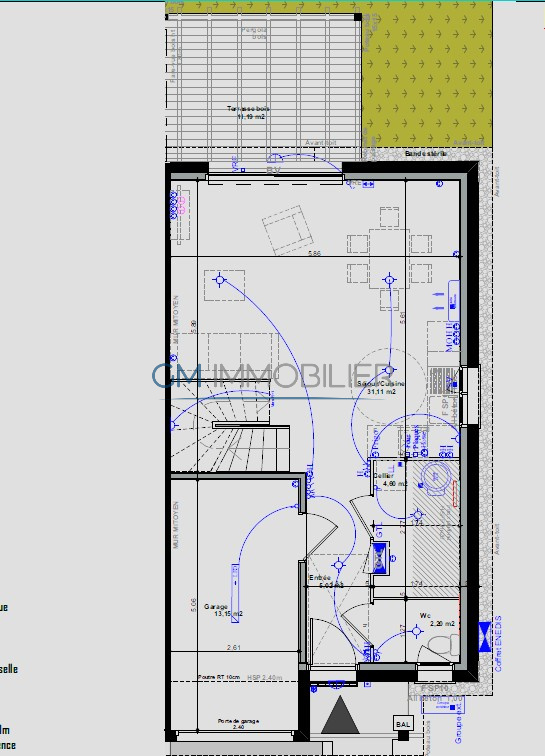Click the Cellier 4,80 m2 label
545x756 pixels.
(390, 479)
